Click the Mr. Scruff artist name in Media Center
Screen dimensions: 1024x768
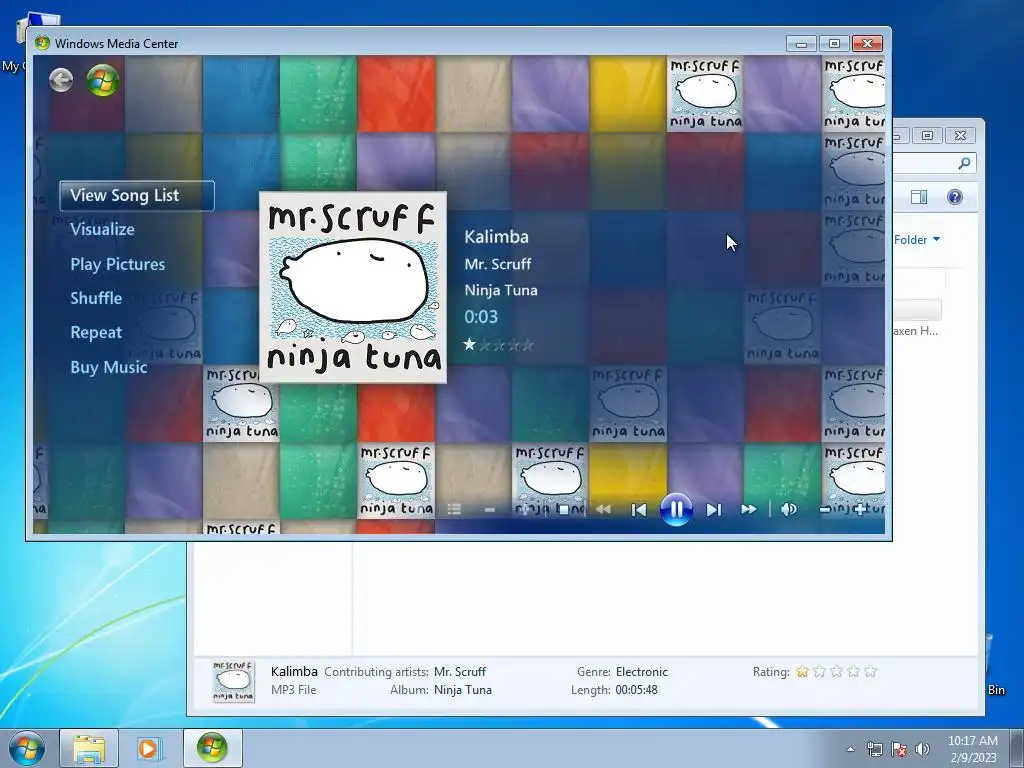498,264
